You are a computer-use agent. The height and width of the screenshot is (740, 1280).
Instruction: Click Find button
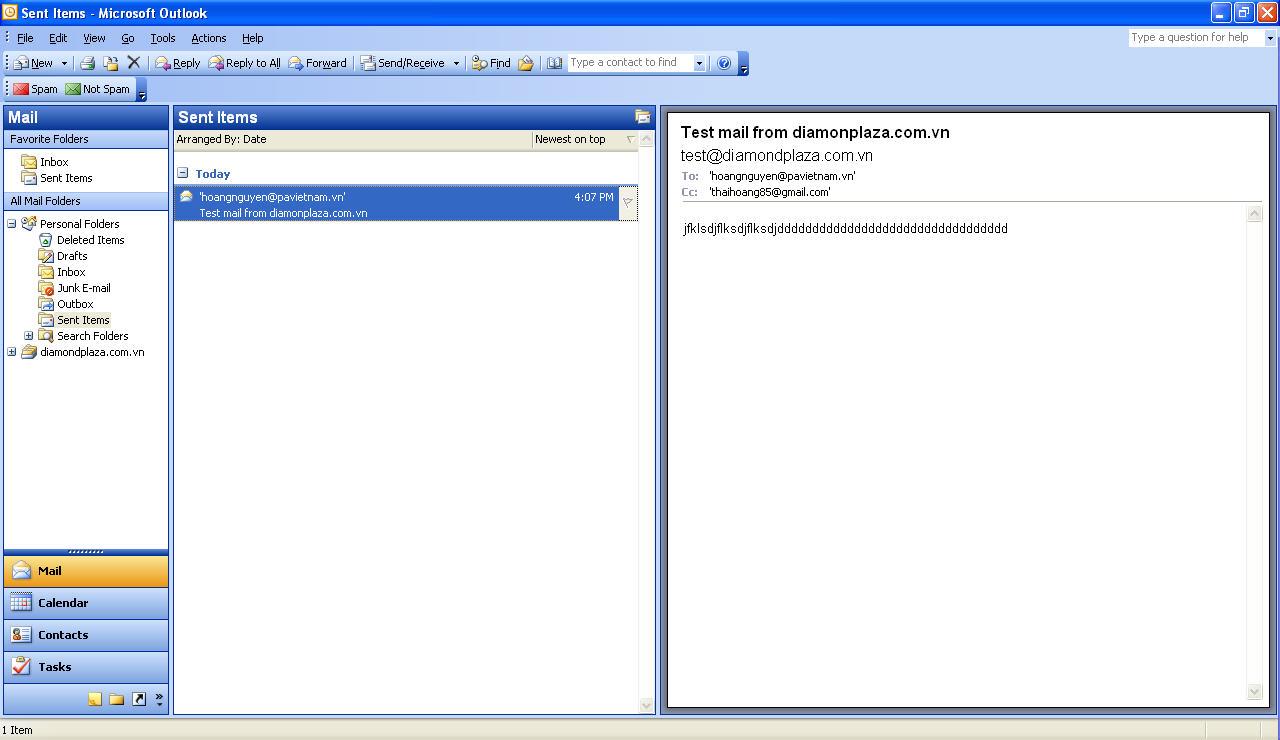(x=491, y=63)
